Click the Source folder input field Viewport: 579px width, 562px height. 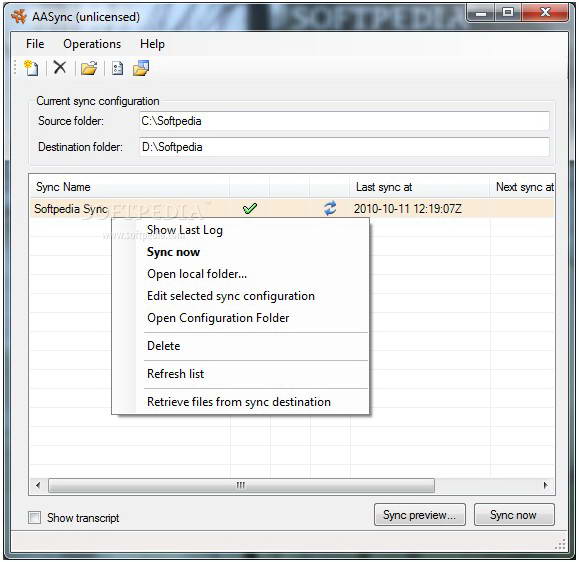[x=344, y=121]
